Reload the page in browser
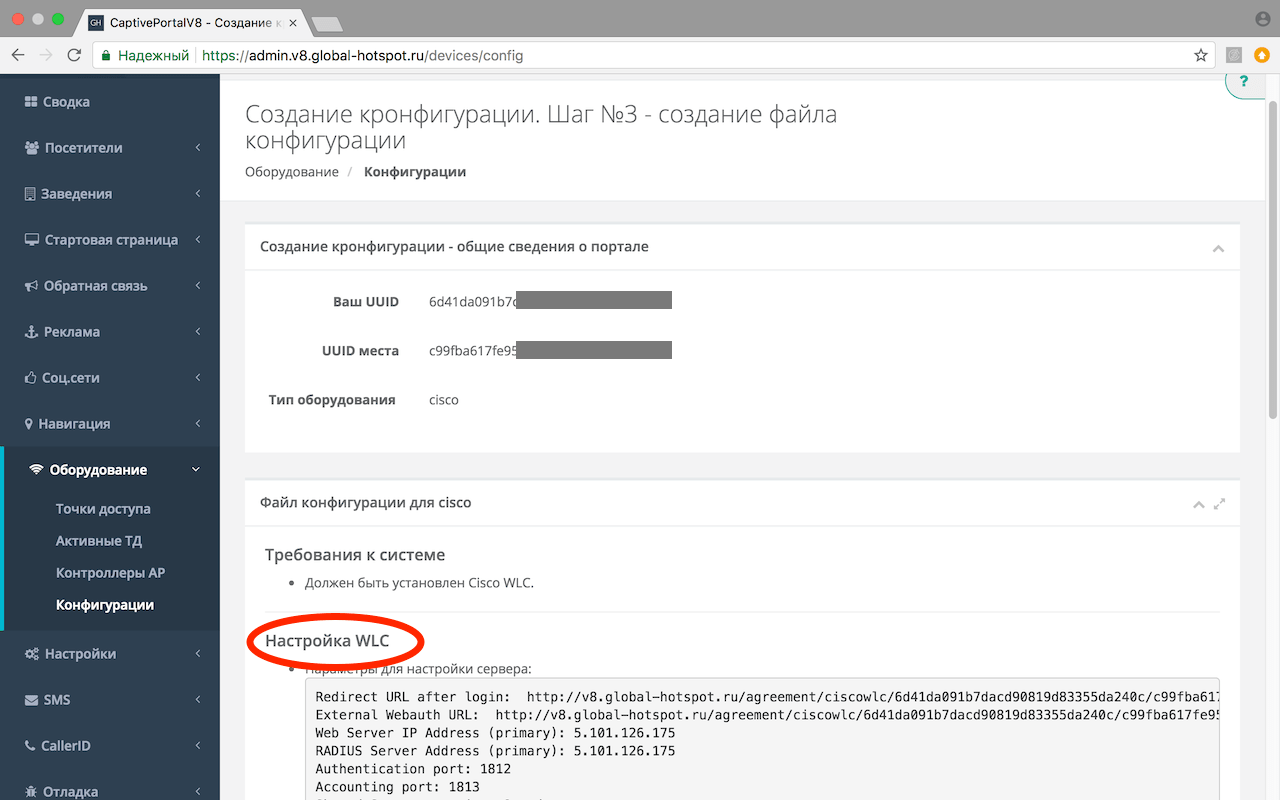The width and height of the screenshot is (1280, 800). tap(74, 56)
